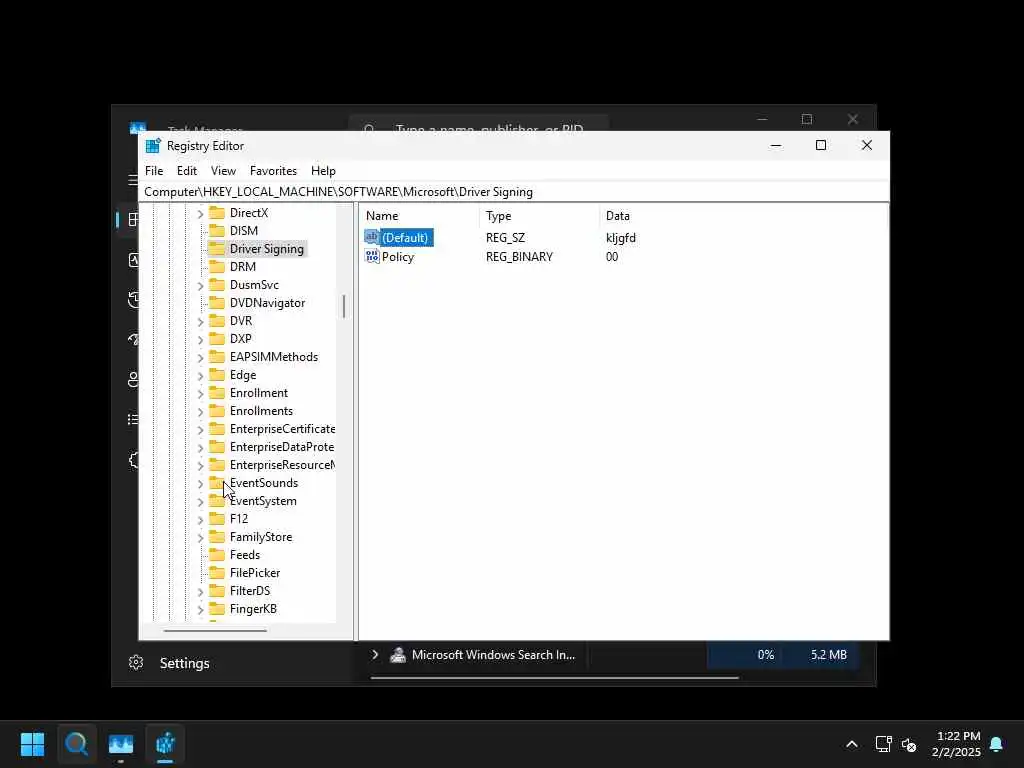1024x768 pixels.
Task: Select the FingerKB tree item
Action: point(253,609)
